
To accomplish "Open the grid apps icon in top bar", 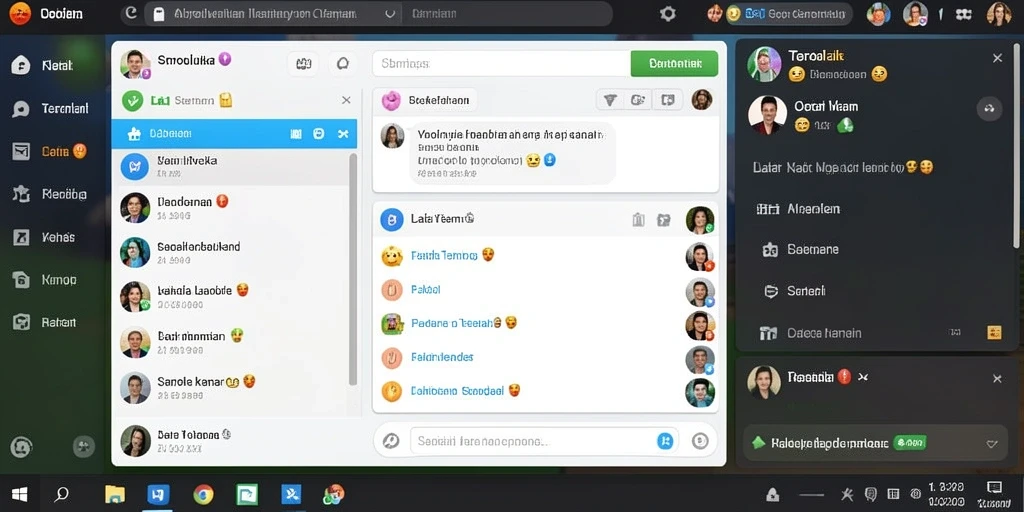I will (963, 14).
